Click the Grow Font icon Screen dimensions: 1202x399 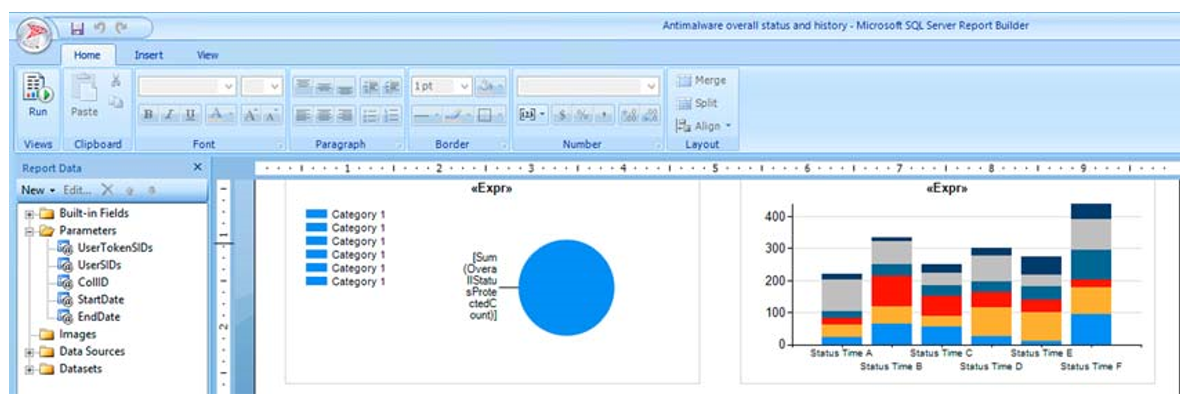coord(250,114)
